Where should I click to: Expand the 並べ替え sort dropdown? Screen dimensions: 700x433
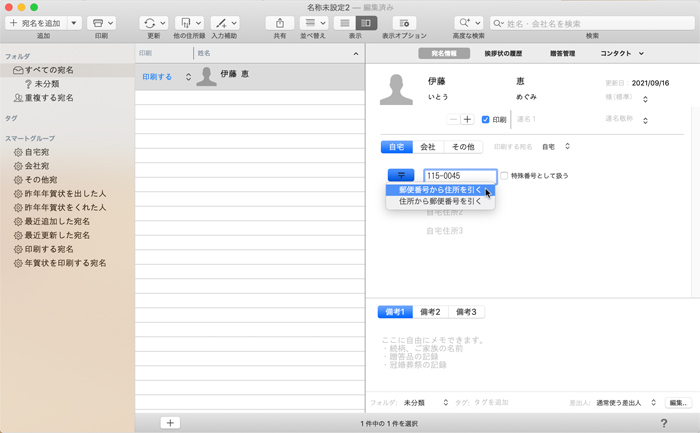314,22
